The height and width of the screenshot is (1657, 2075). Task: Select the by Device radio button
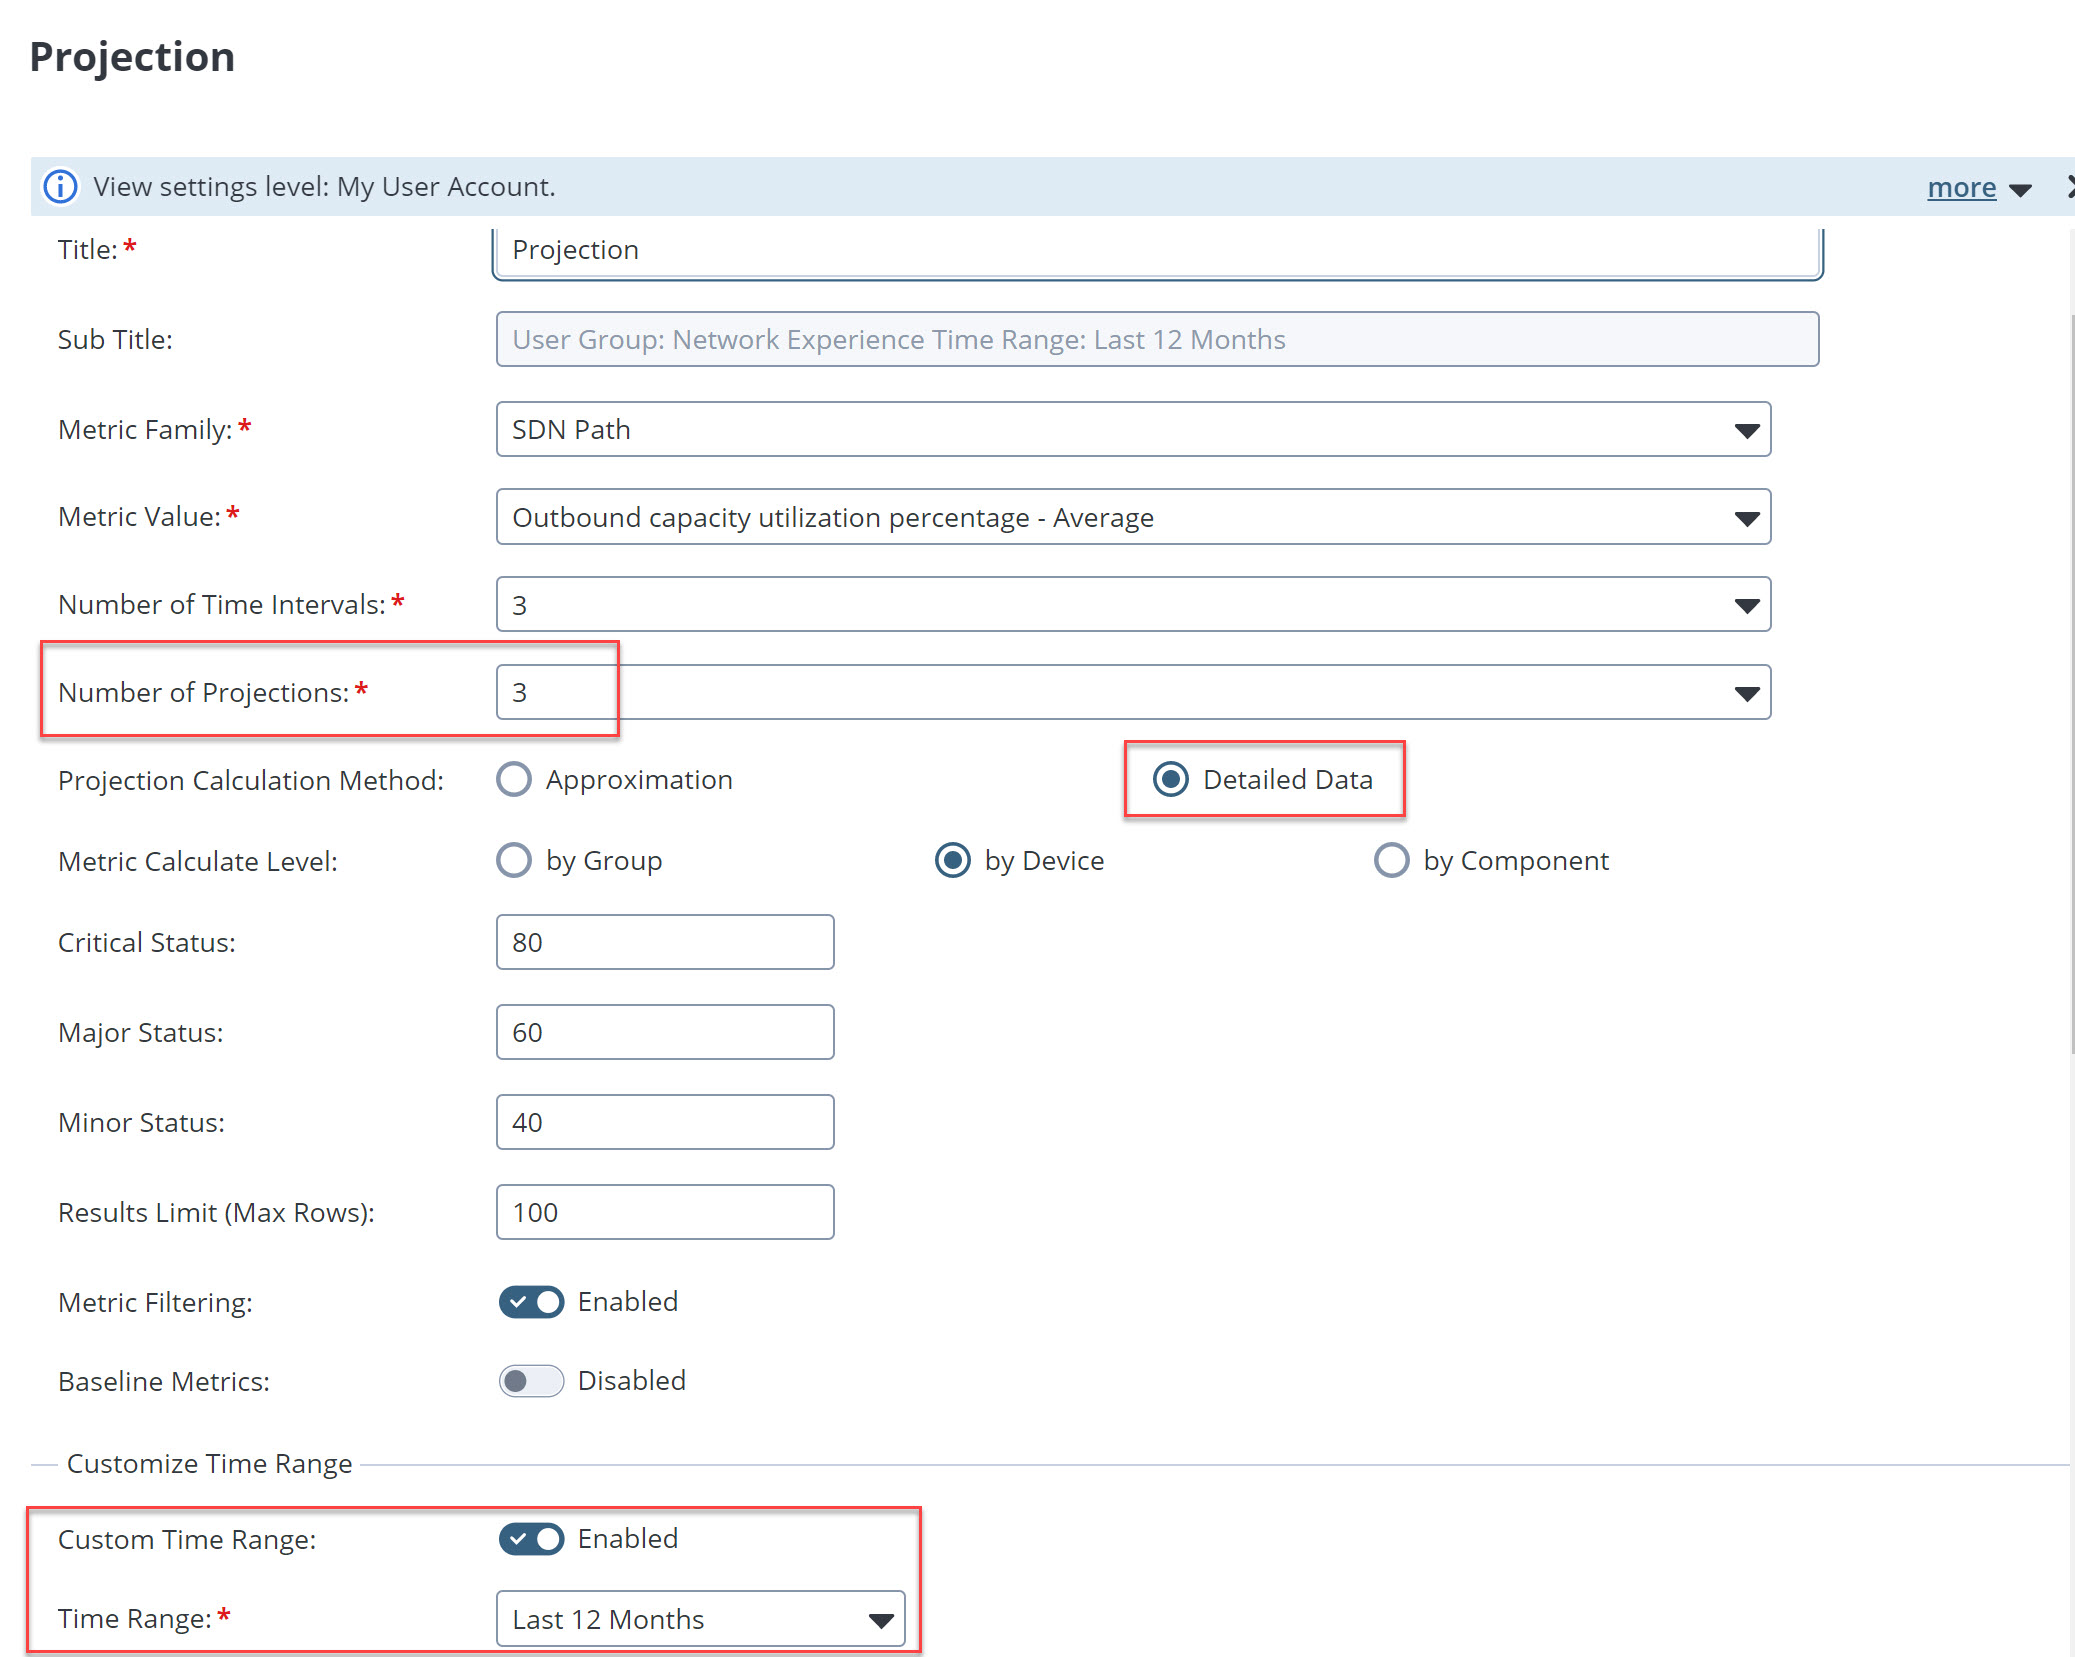point(952,860)
